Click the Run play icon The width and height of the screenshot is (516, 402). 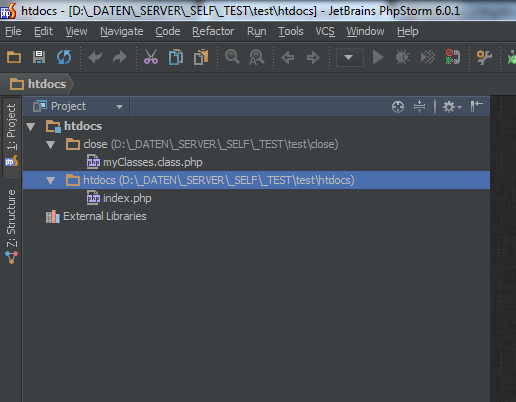pos(378,57)
